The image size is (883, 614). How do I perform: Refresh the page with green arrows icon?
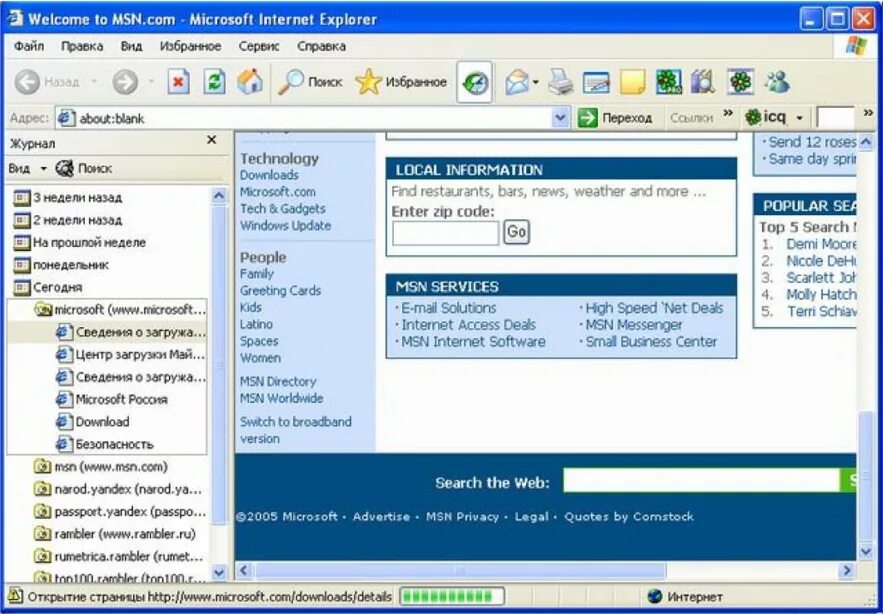(214, 82)
